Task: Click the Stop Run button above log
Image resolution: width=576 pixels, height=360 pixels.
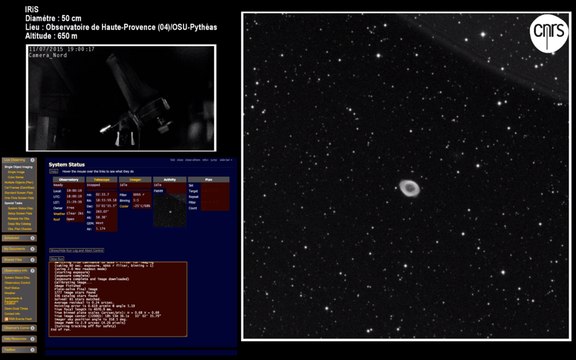Action: (x=57, y=259)
